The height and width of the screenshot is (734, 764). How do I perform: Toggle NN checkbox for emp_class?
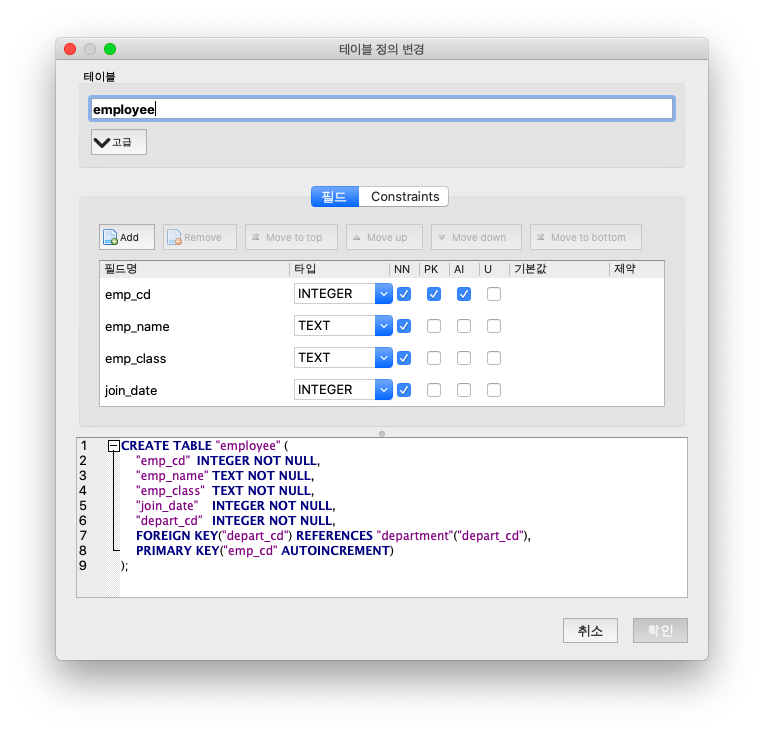[x=404, y=358]
